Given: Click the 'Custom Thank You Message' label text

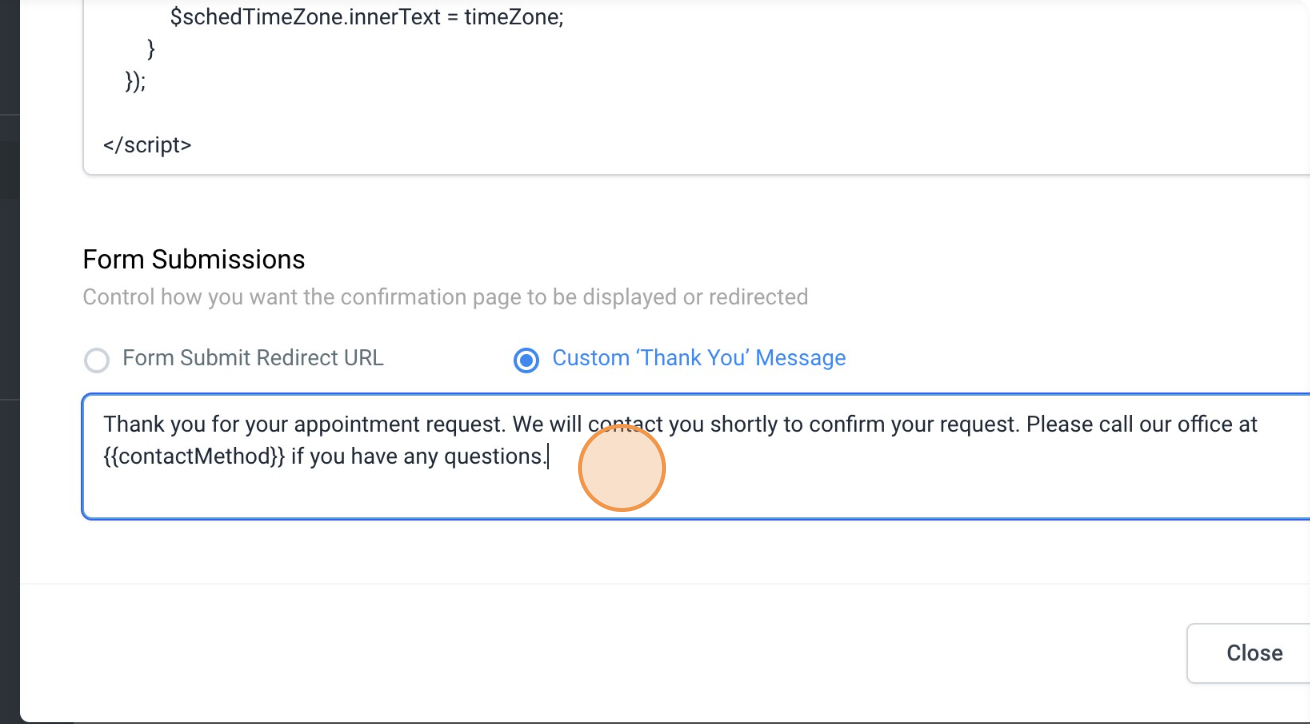Looking at the screenshot, I should [698, 358].
